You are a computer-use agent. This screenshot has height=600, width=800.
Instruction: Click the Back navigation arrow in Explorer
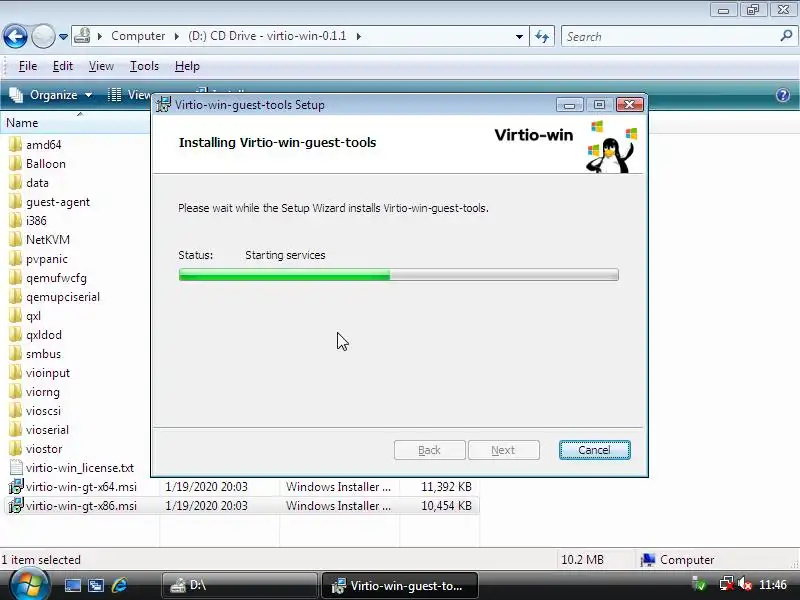point(15,36)
